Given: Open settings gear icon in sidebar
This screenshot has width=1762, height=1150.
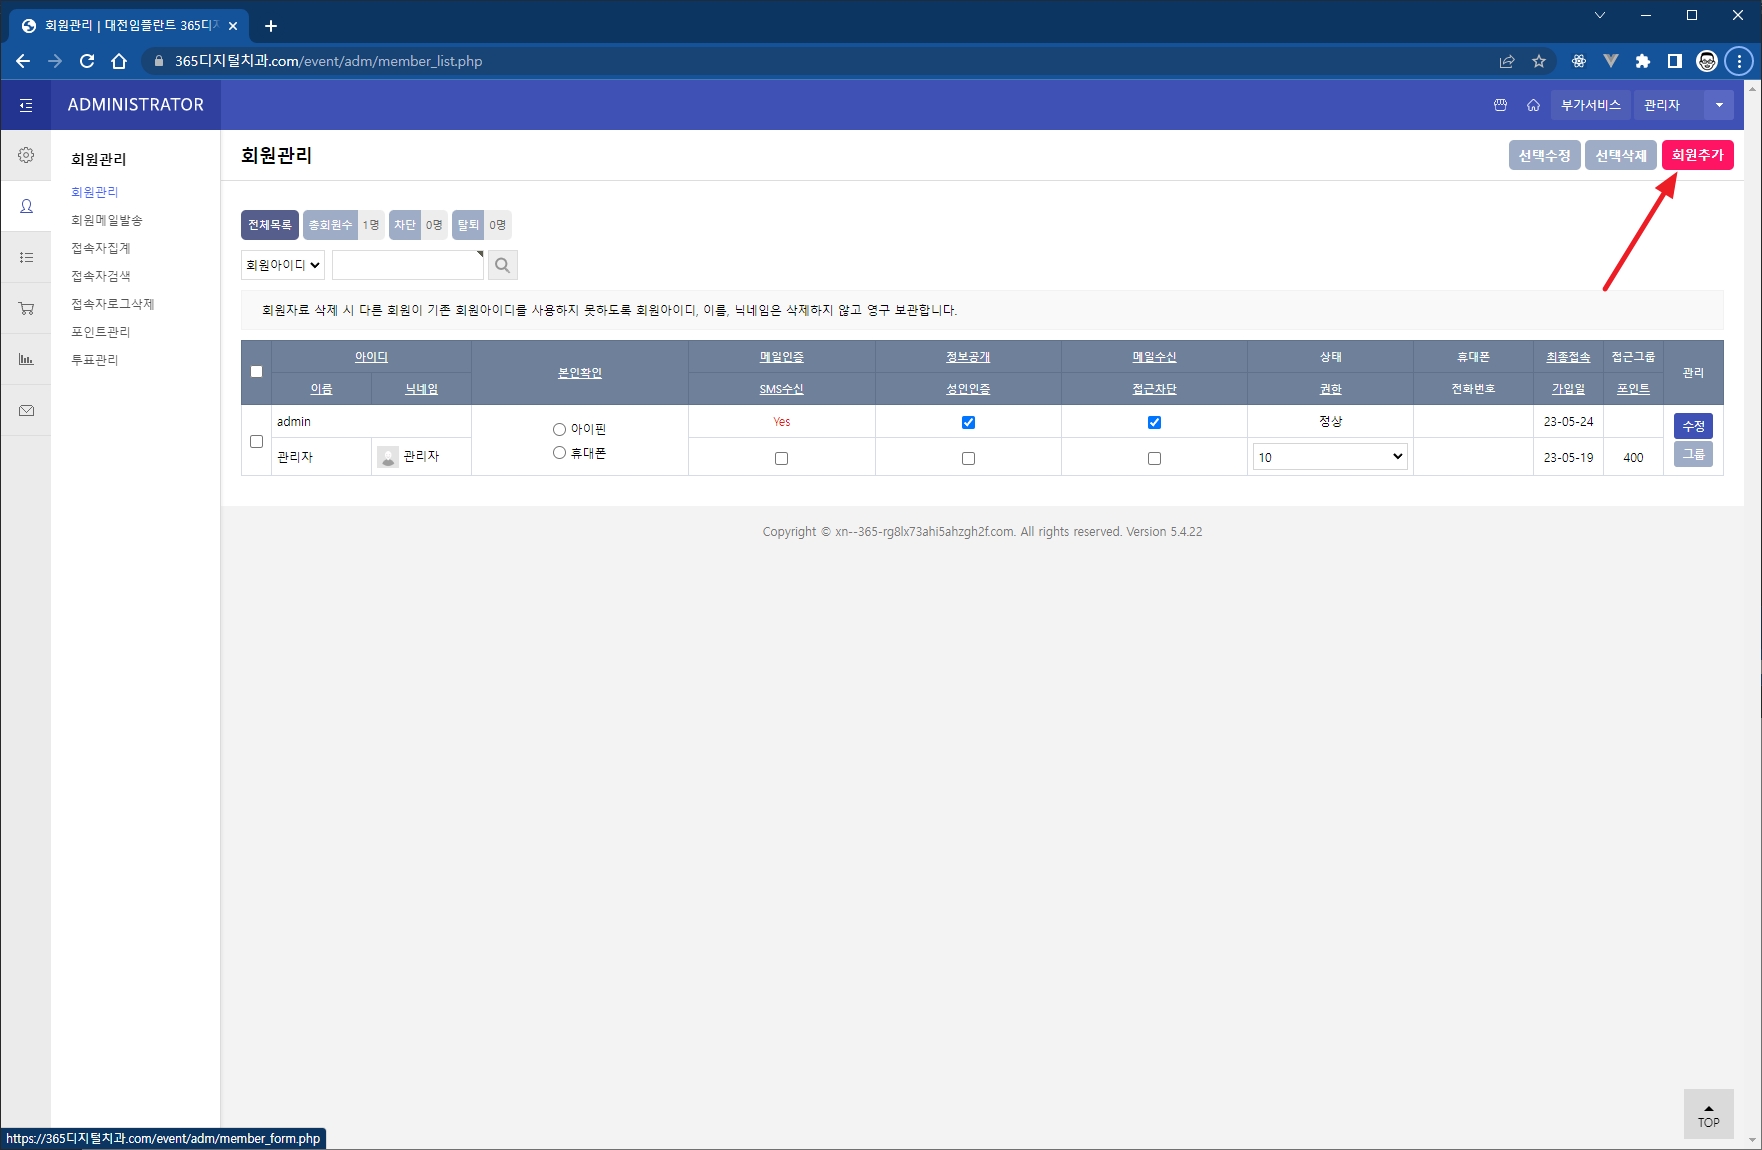Looking at the screenshot, I should click(26, 155).
